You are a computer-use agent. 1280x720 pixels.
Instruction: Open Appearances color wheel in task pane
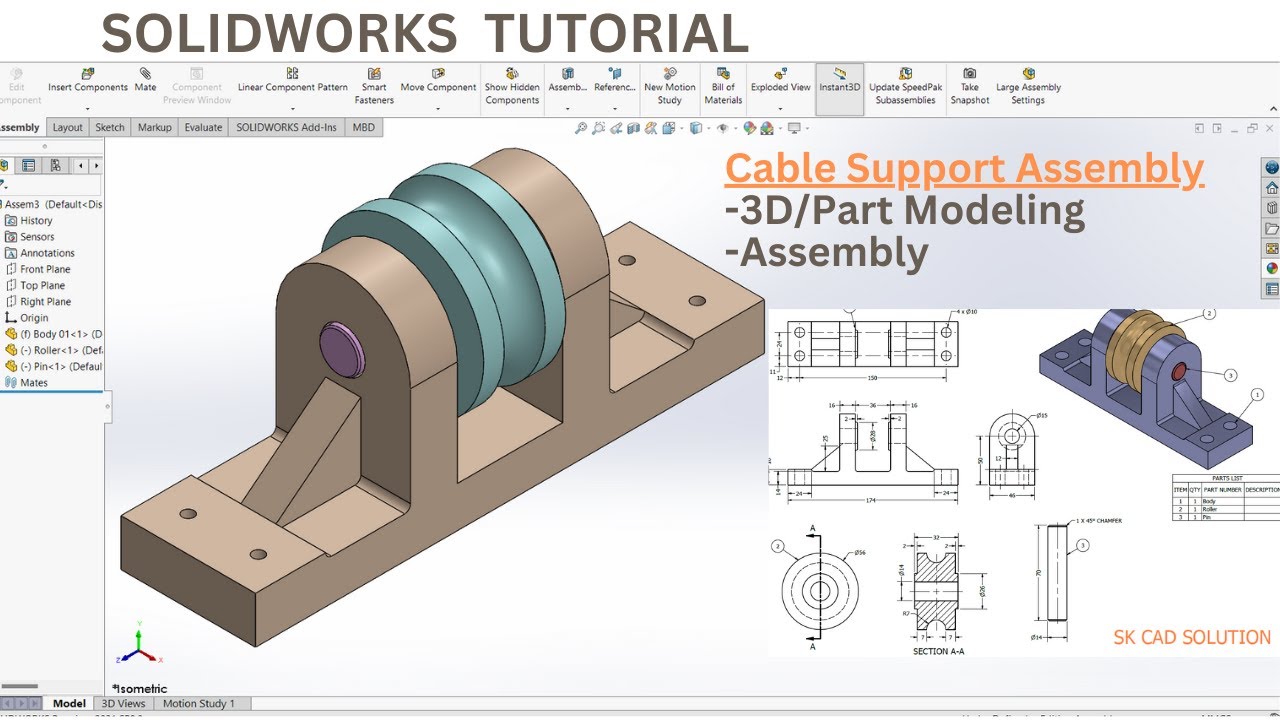[x=1272, y=268]
